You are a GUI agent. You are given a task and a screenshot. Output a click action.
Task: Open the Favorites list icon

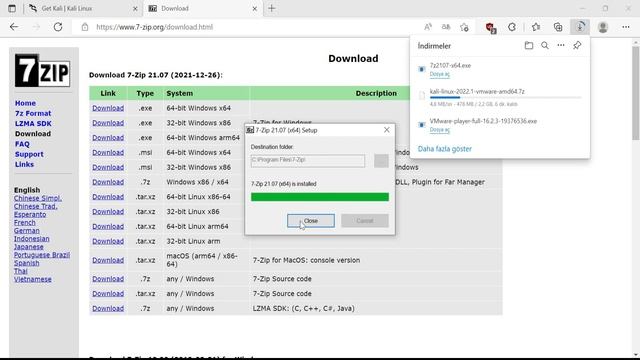coord(536,27)
